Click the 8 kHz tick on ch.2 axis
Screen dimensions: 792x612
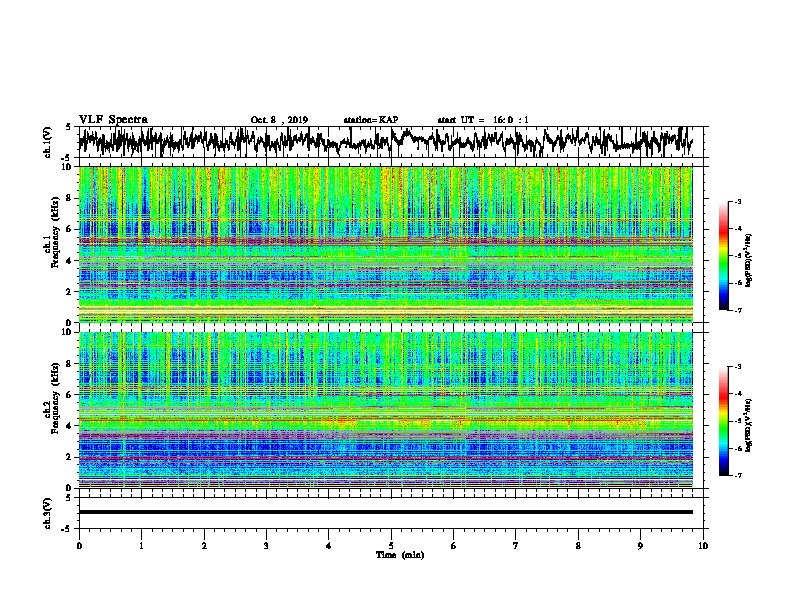[70, 364]
